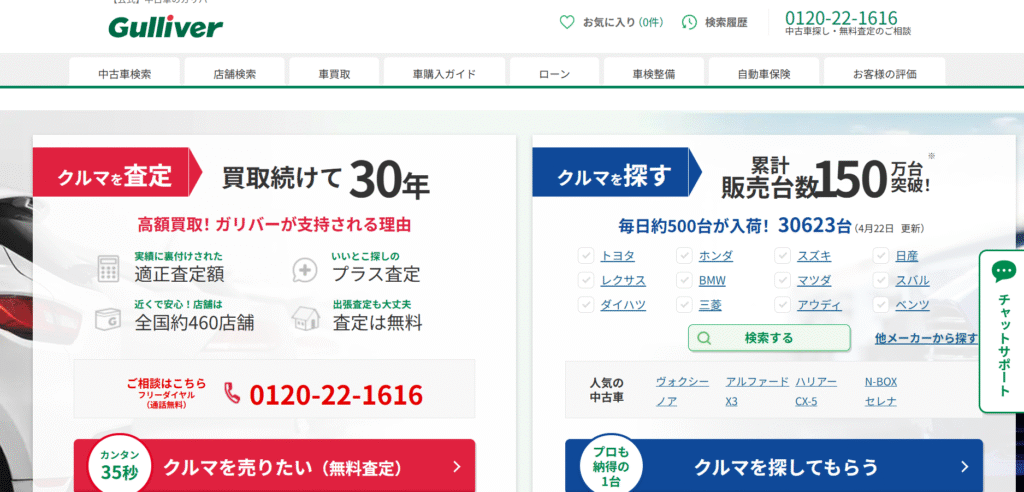Click the chat bubble icon on チャットサポート
The image size is (1024, 492).
(x=1004, y=271)
